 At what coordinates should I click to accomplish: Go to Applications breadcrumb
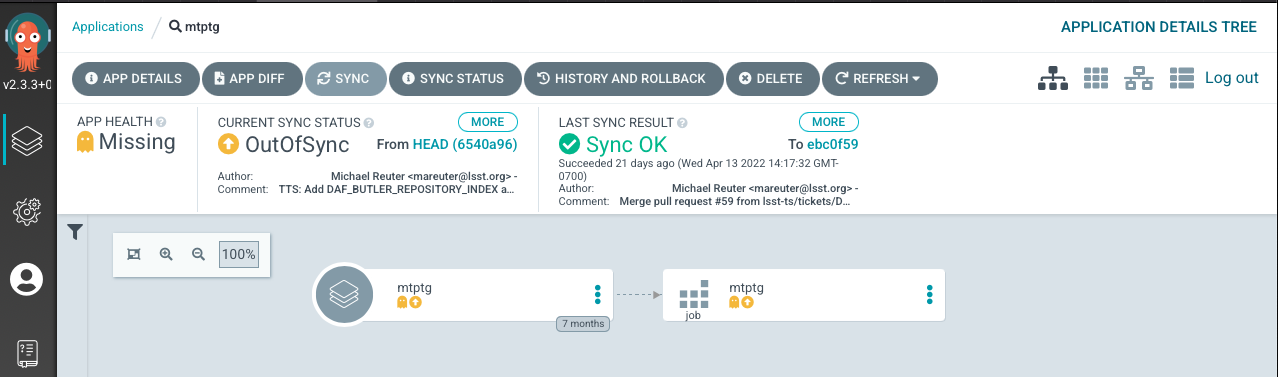coord(108,27)
